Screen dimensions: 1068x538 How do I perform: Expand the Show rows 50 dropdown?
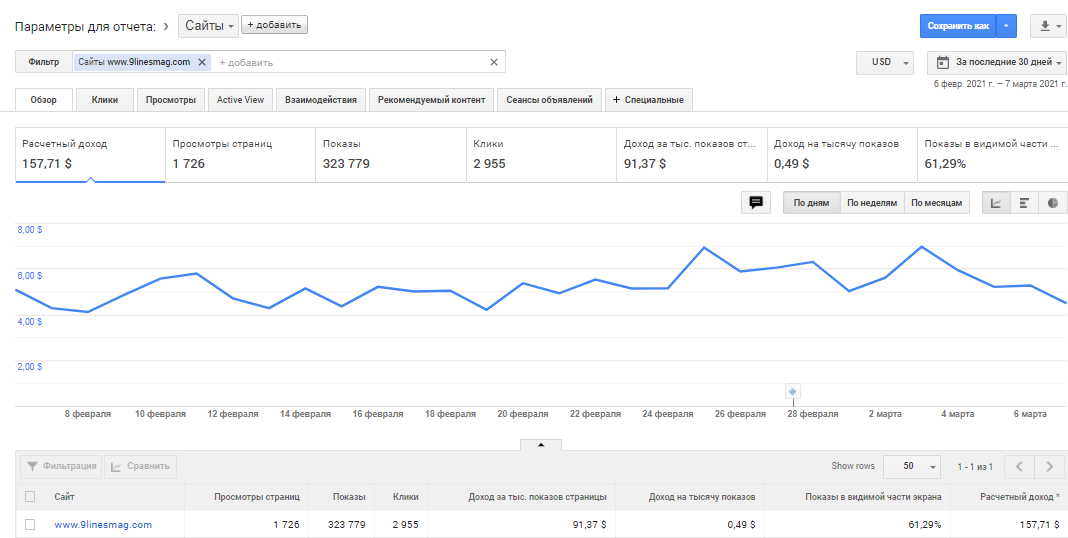912,466
